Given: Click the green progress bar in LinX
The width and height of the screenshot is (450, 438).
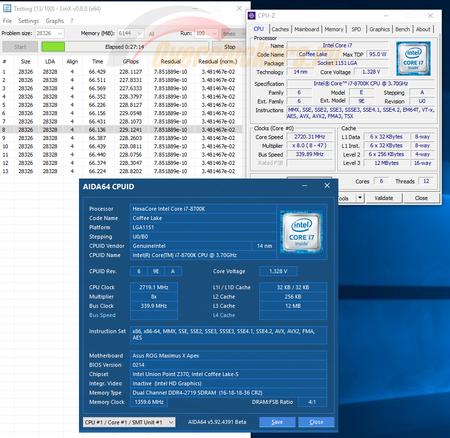Looking at the screenshot, I should click(53, 47).
